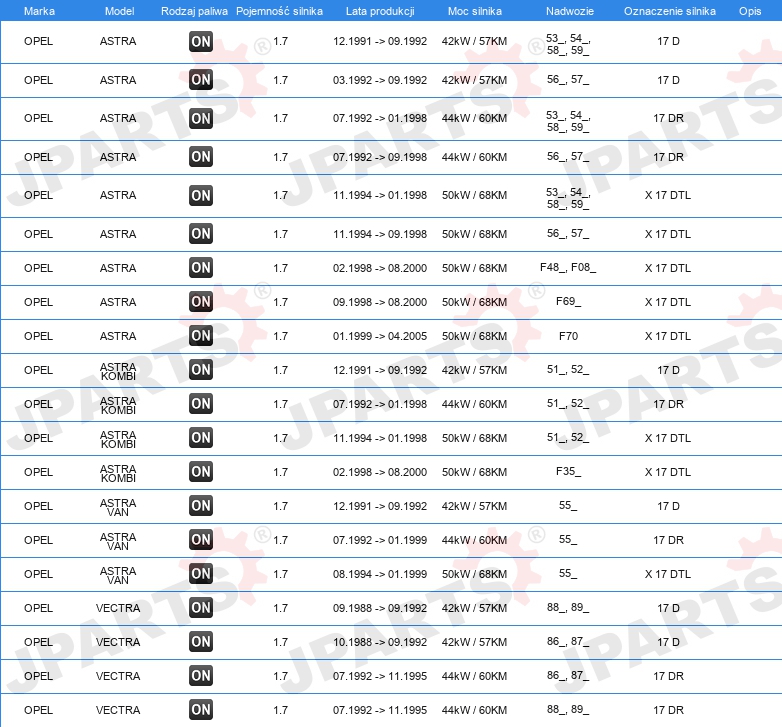This screenshot has height=727, width=782.
Task: Click the Pojemność silnika column header
Action: click(x=279, y=11)
